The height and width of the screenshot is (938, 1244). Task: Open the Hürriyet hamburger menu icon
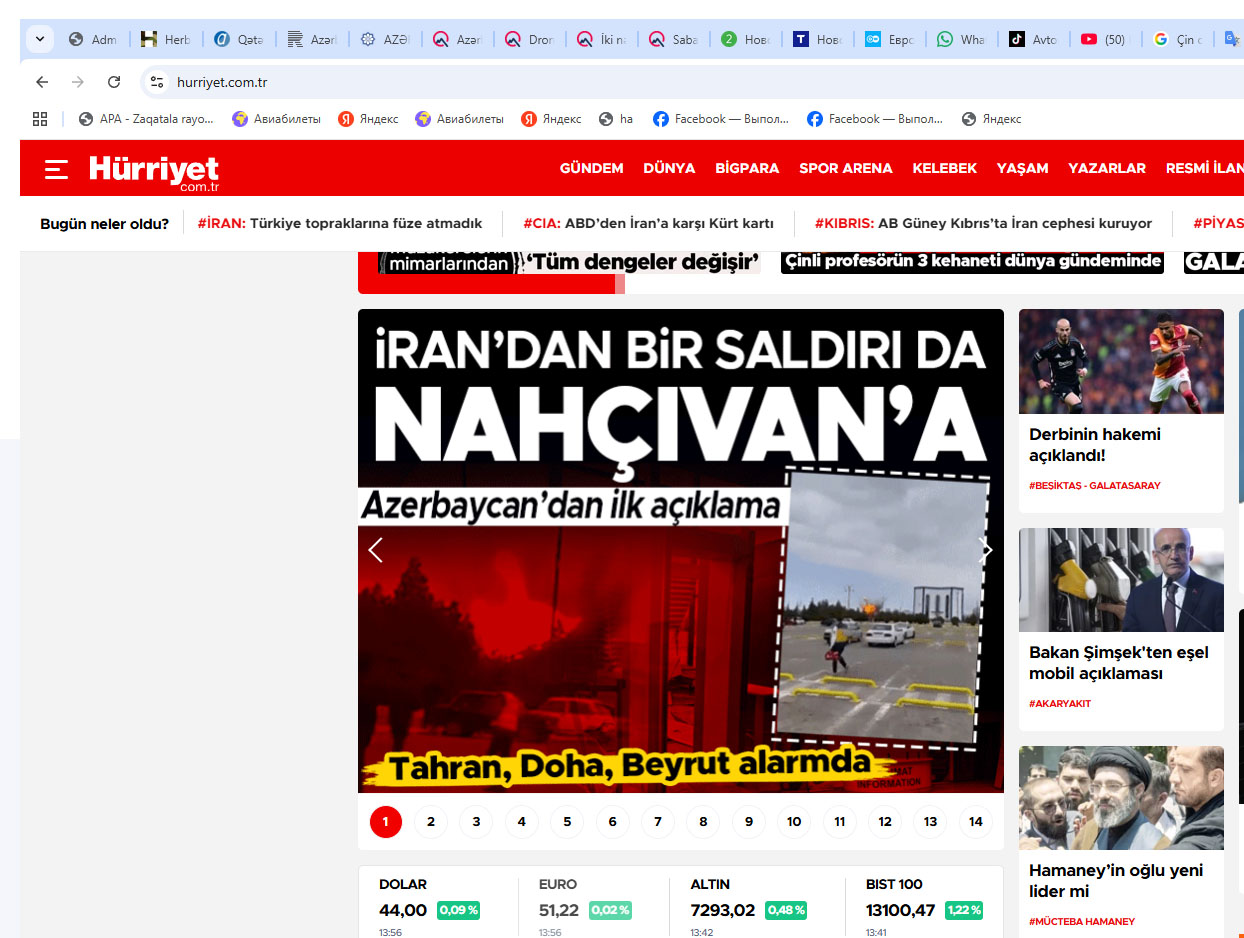[56, 169]
